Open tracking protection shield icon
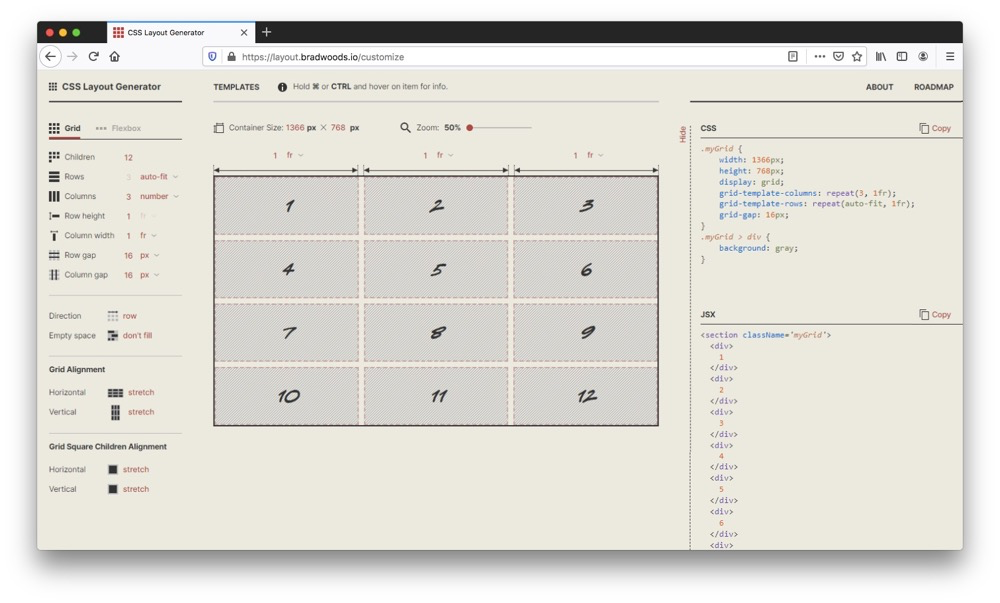Screen dimensions: 1000x603 pyautogui.click(x=212, y=57)
